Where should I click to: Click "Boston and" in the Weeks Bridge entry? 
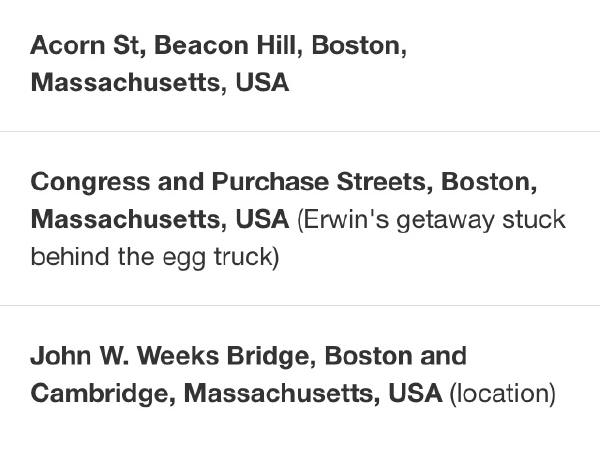[395, 356]
